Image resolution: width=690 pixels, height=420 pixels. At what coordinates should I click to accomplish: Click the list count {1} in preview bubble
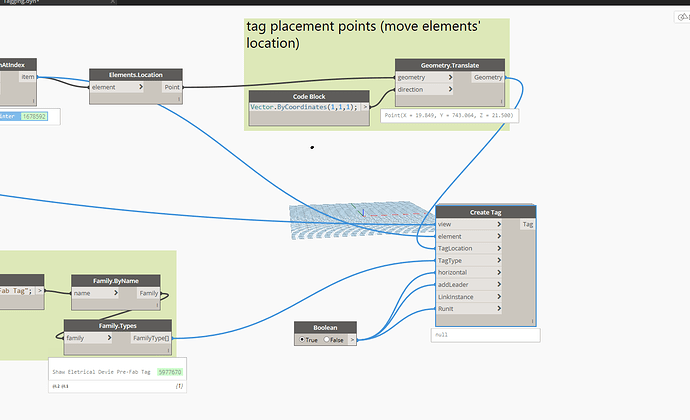point(180,386)
